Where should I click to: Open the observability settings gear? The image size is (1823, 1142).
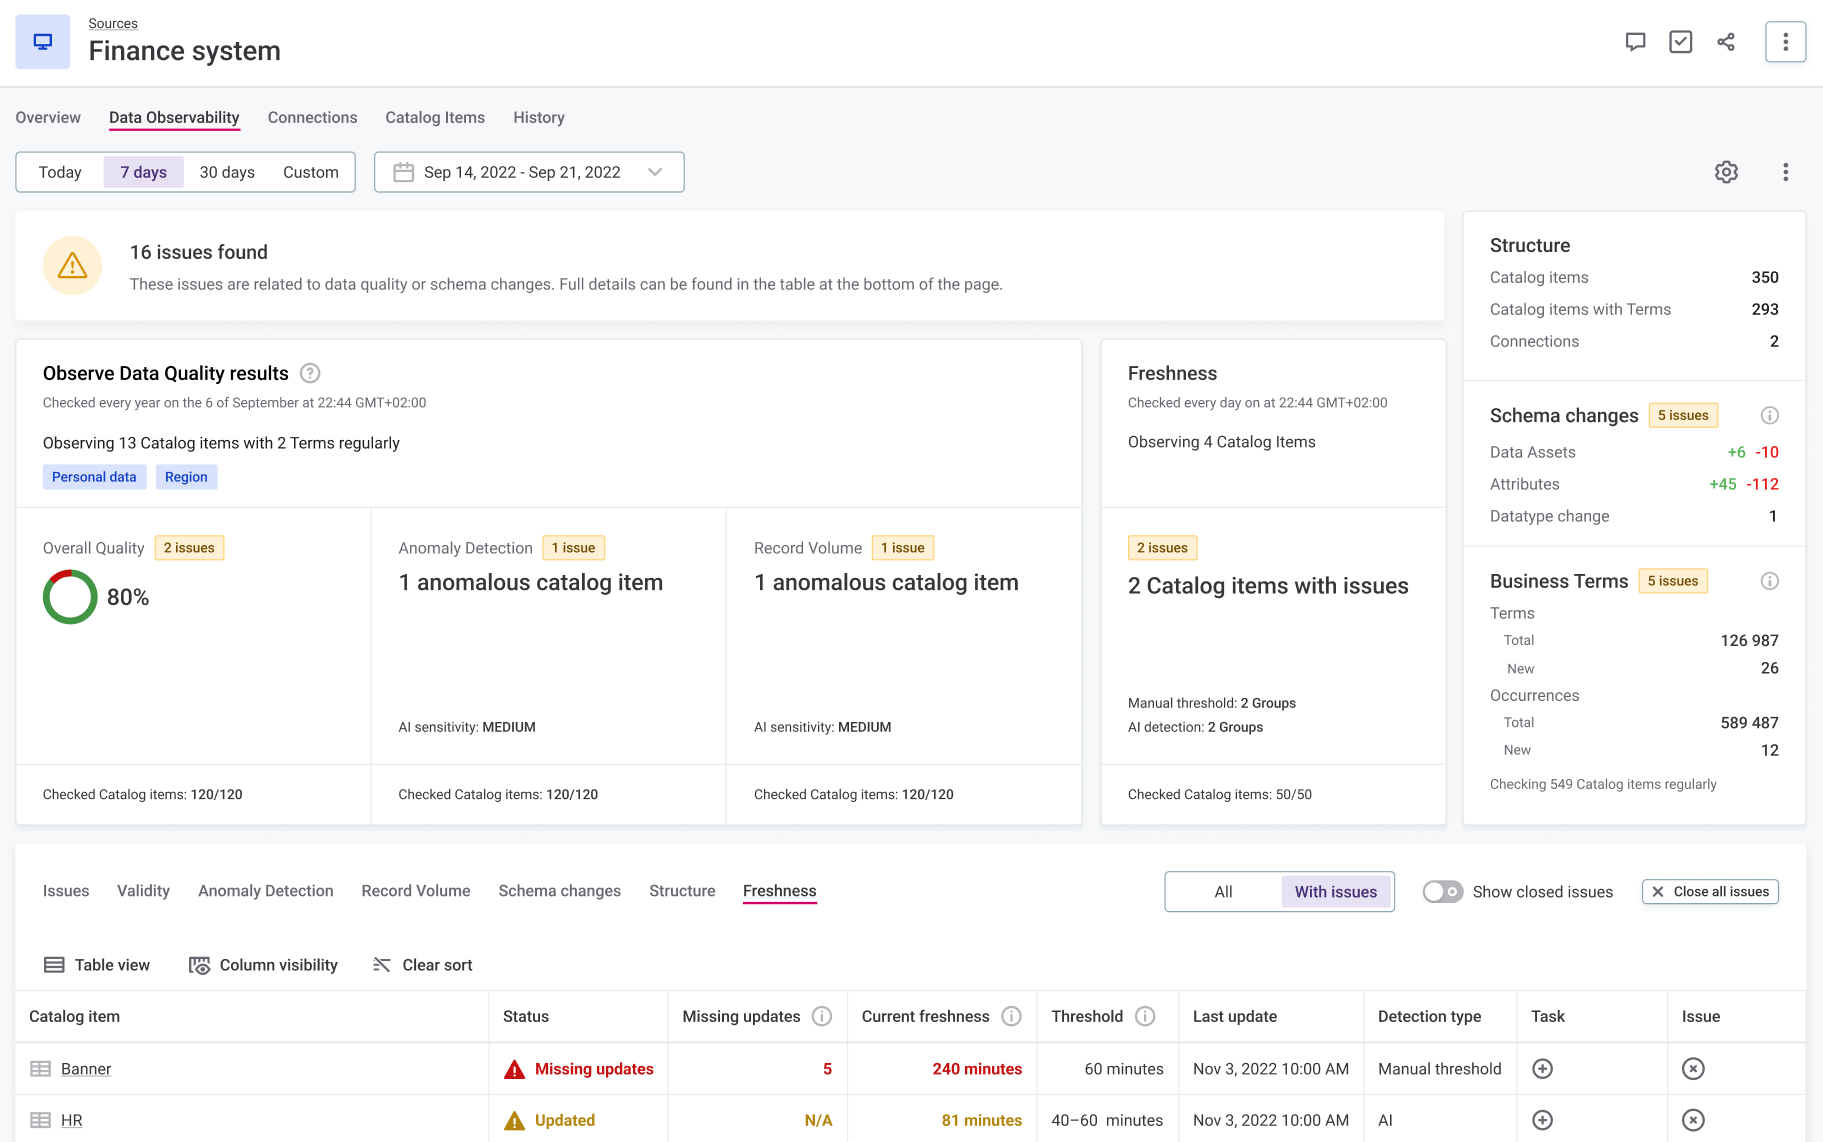click(x=1726, y=172)
